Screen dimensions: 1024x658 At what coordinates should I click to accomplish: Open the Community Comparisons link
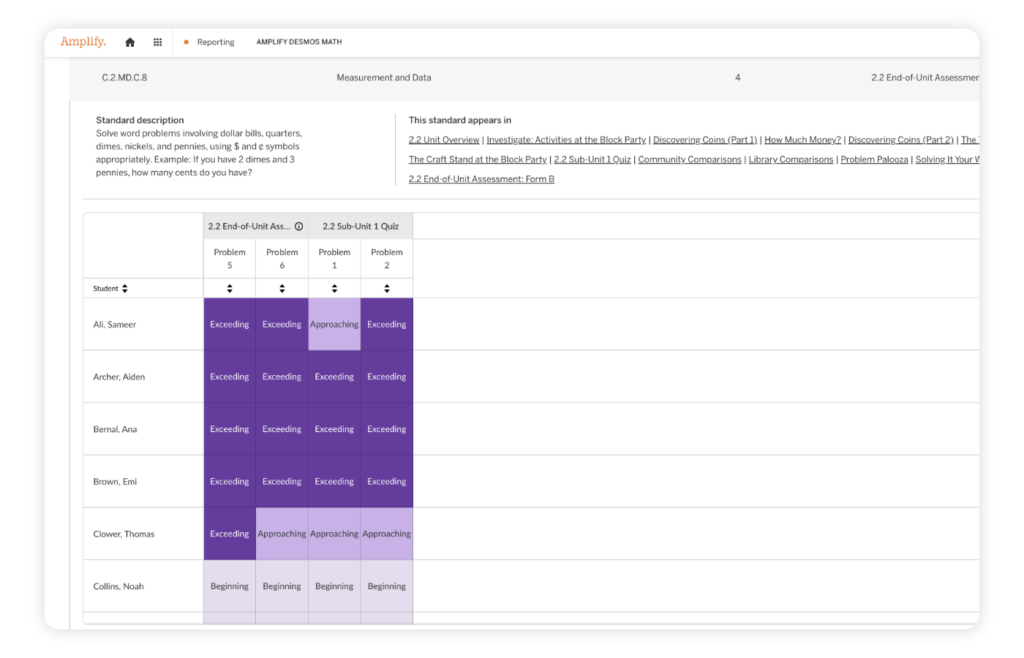click(x=689, y=159)
